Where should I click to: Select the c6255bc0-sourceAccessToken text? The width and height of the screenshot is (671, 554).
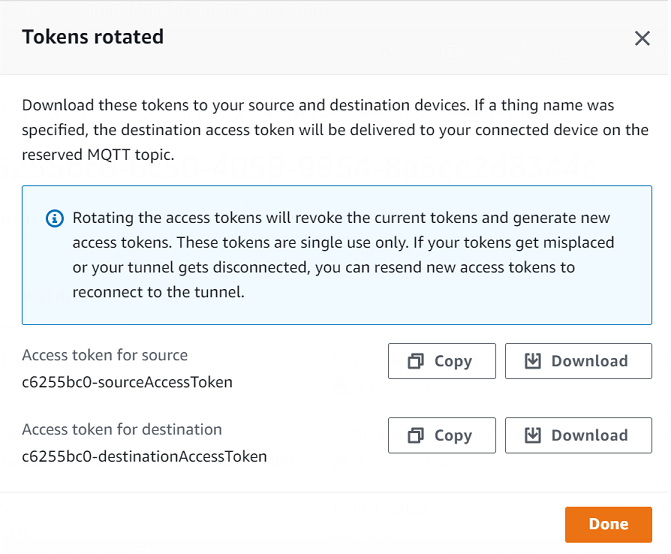[x=127, y=381]
